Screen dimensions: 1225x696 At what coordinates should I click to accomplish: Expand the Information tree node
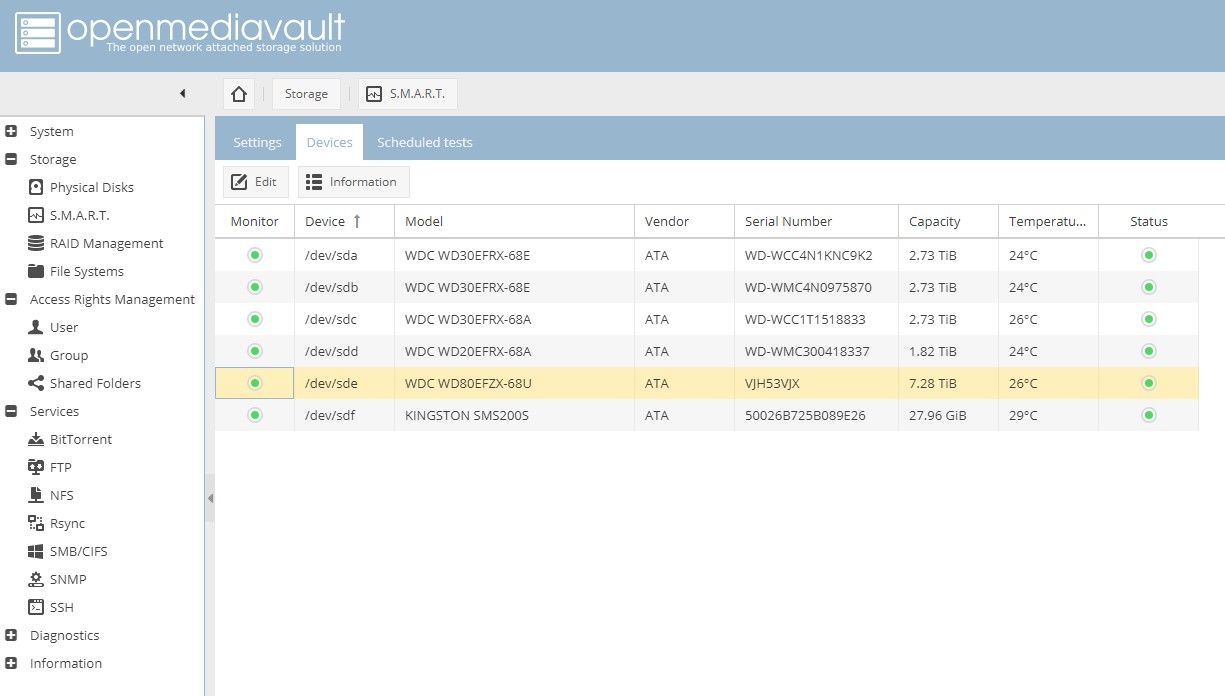pyautogui.click(x=12, y=663)
